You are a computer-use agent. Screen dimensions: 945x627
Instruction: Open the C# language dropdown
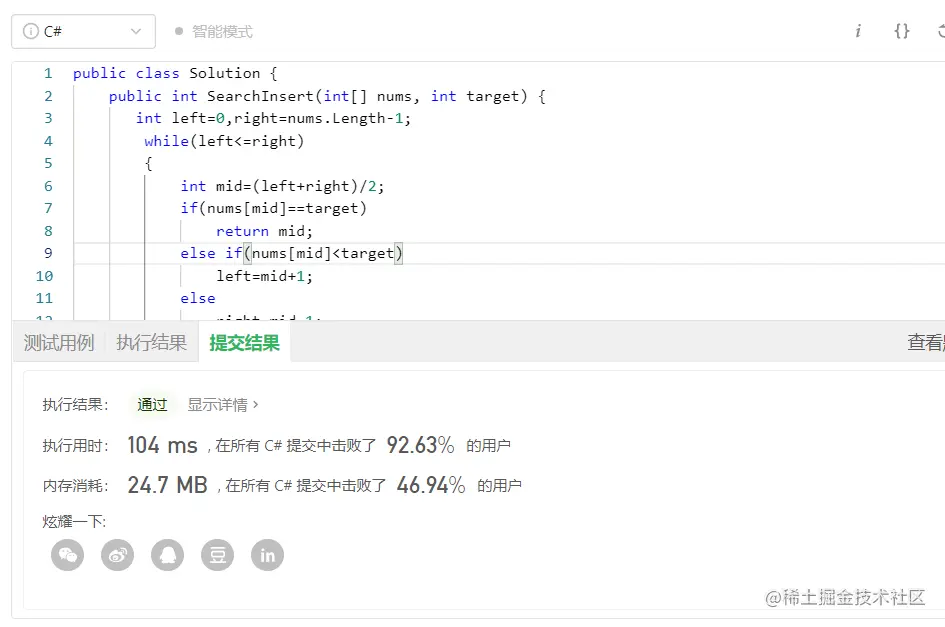coord(84,31)
